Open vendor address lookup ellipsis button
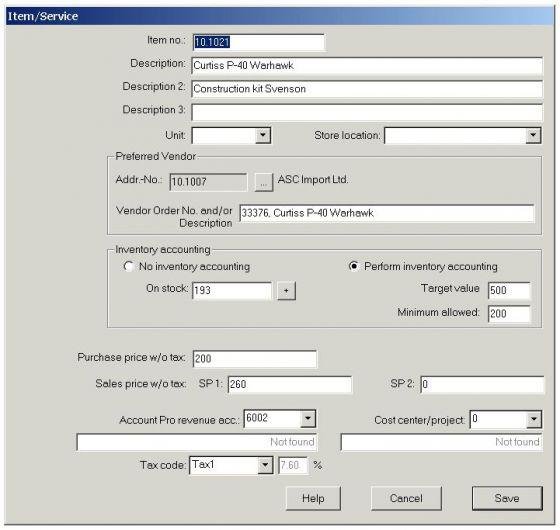This screenshot has height=530, width=560. [x=264, y=182]
